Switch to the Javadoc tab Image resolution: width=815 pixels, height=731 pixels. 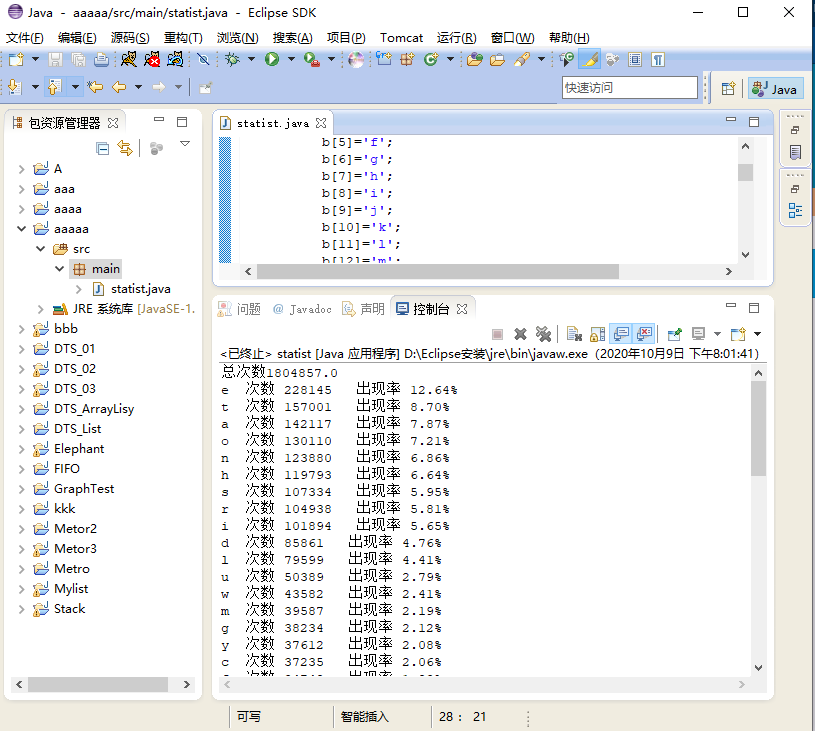point(303,309)
